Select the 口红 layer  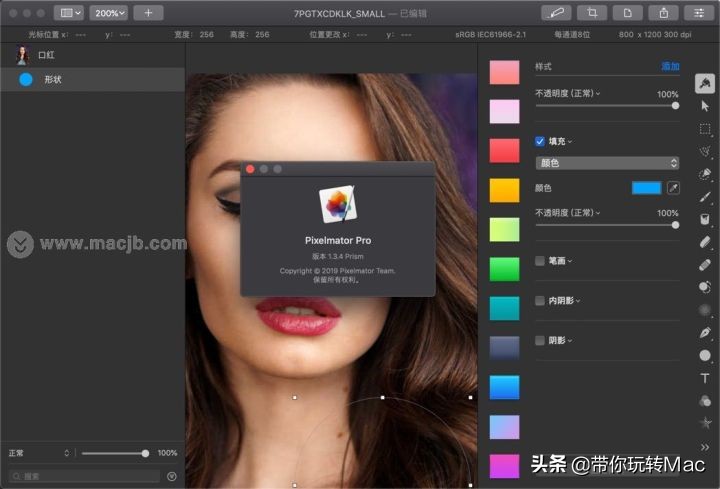coord(93,56)
